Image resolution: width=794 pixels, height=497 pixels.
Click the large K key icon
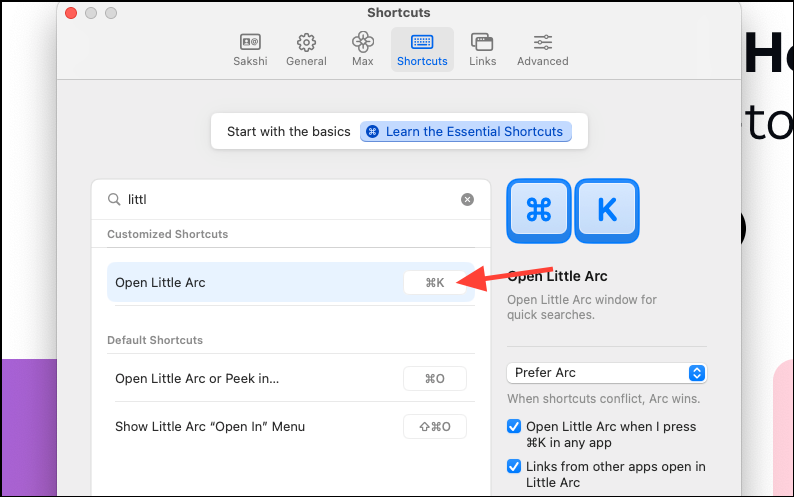tap(607, 210)
